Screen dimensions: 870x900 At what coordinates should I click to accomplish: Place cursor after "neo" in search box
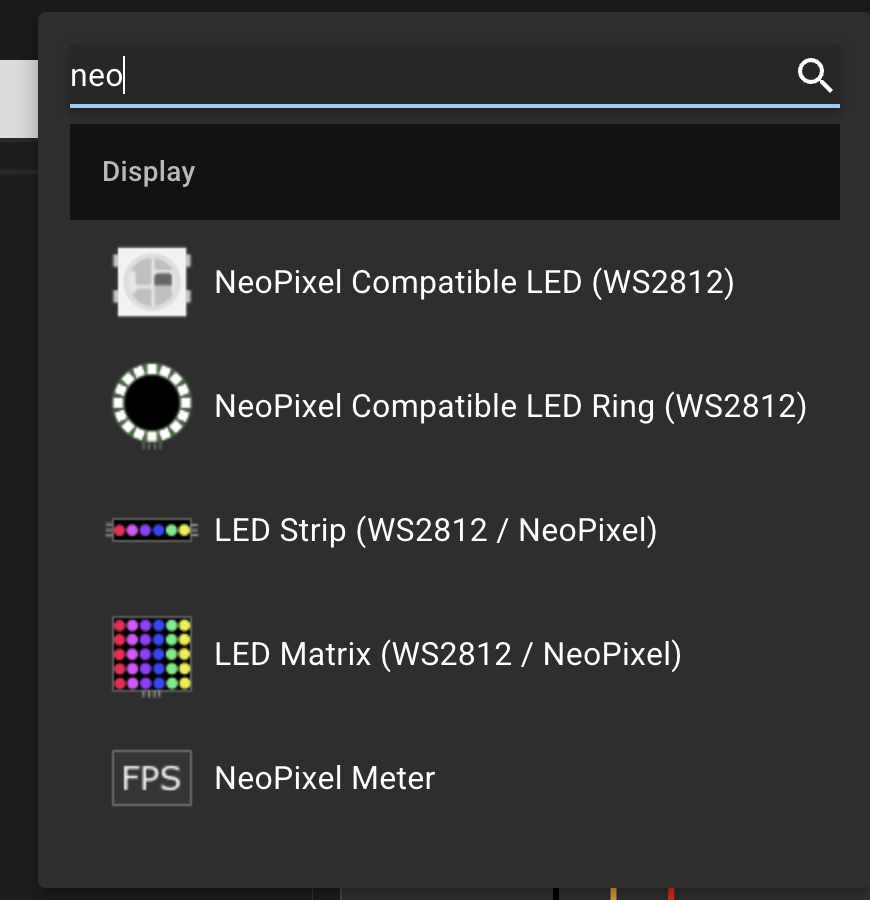coord(124,76)
